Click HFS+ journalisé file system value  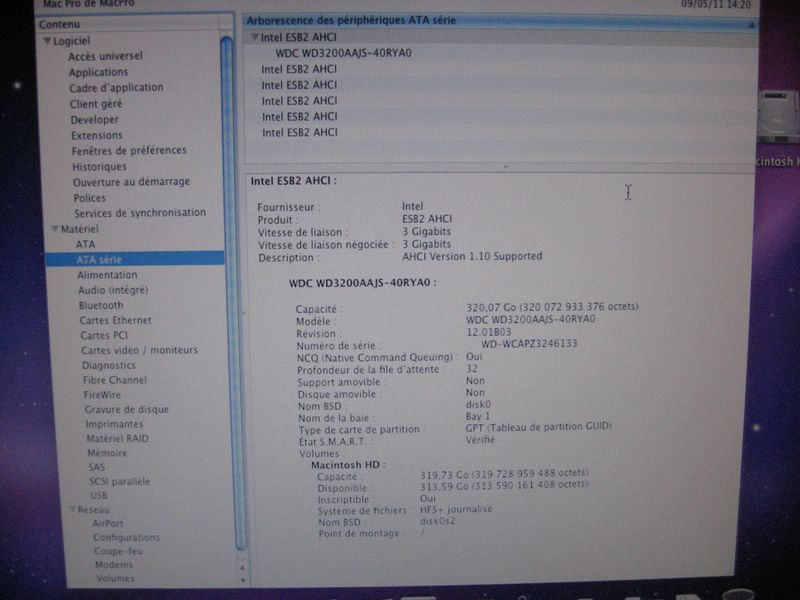pyautogui.click(x=456, y=510)
